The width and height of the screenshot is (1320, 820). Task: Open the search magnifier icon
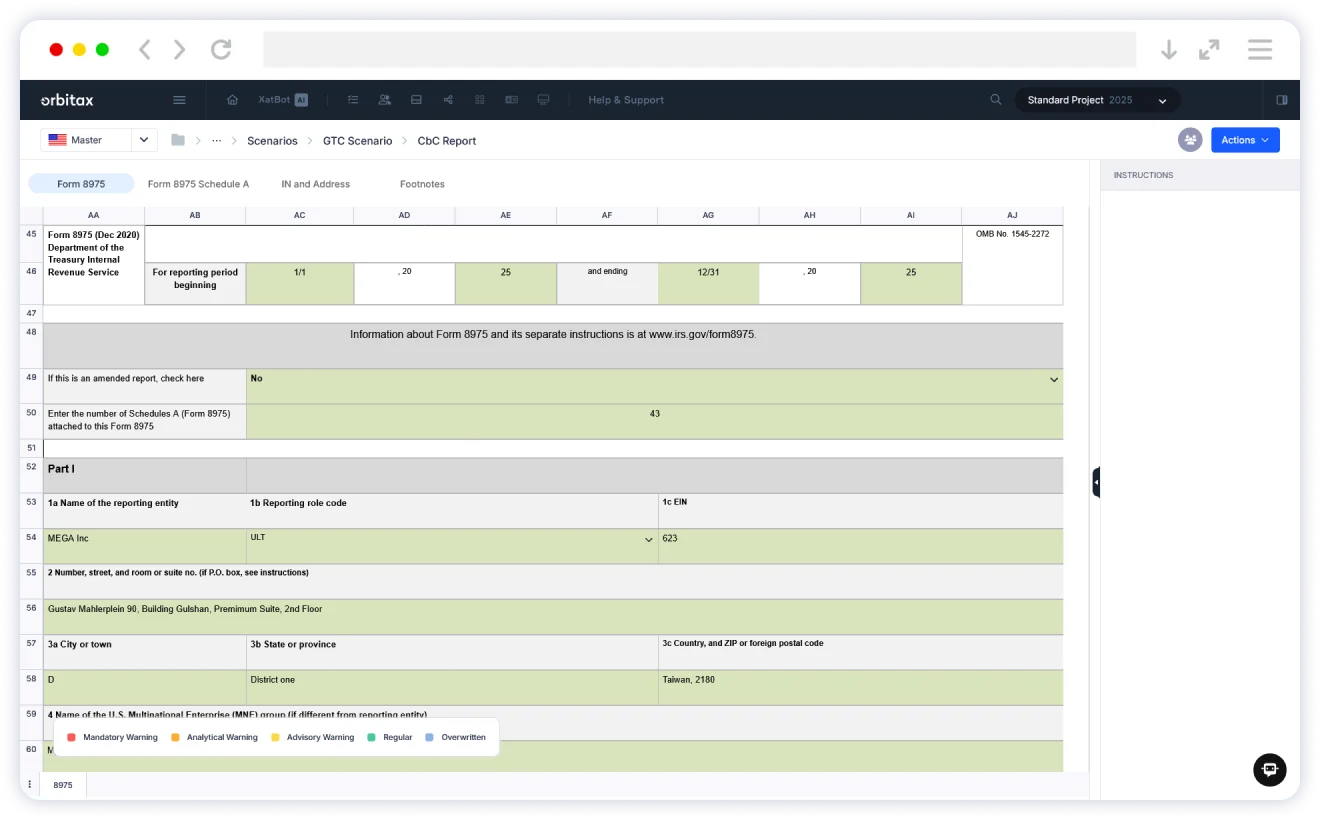995,100
